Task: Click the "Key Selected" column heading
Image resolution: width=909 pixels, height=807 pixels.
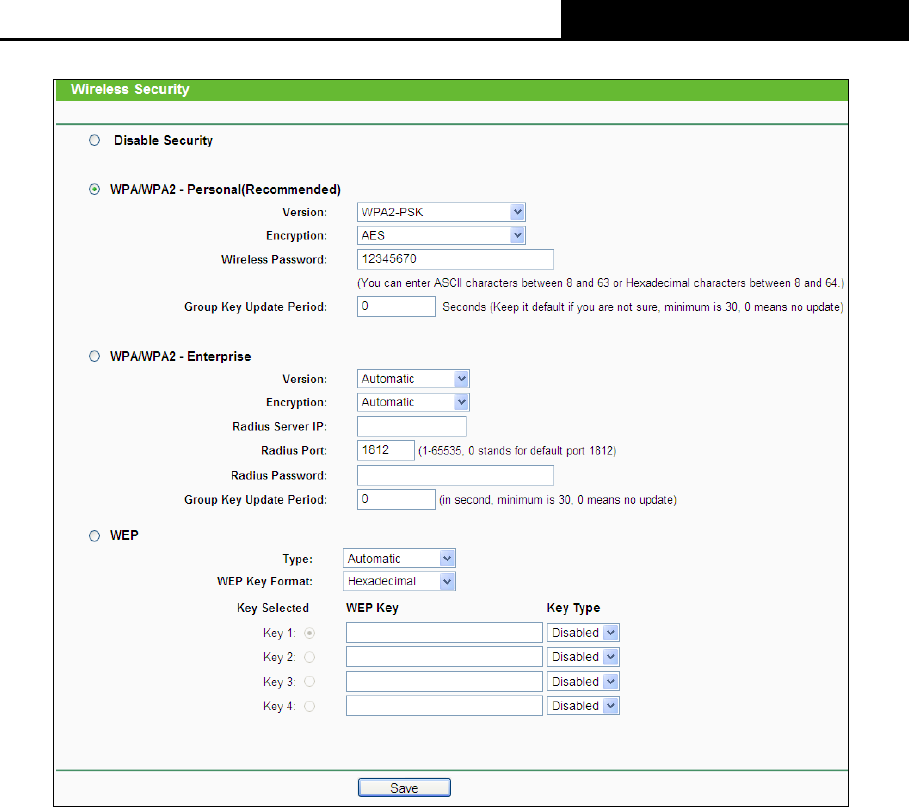Action: pos(273,608)
